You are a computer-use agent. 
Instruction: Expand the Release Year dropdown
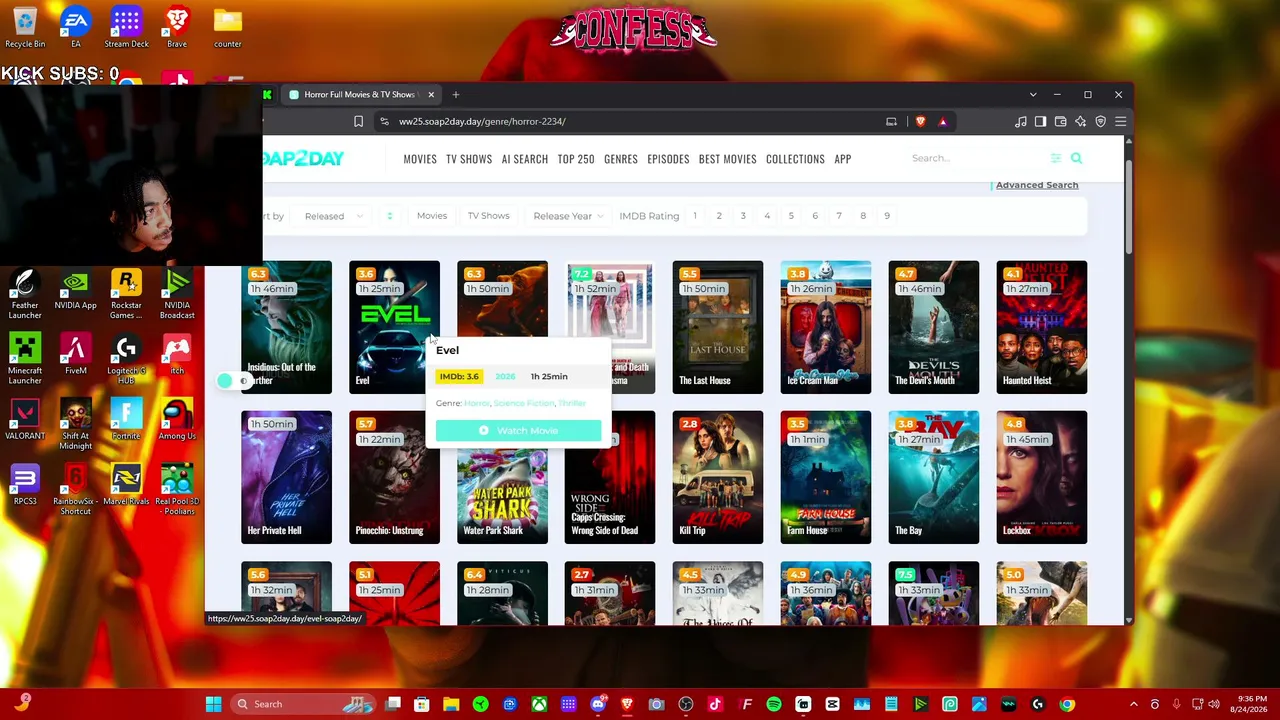click(x=568, y=216)
